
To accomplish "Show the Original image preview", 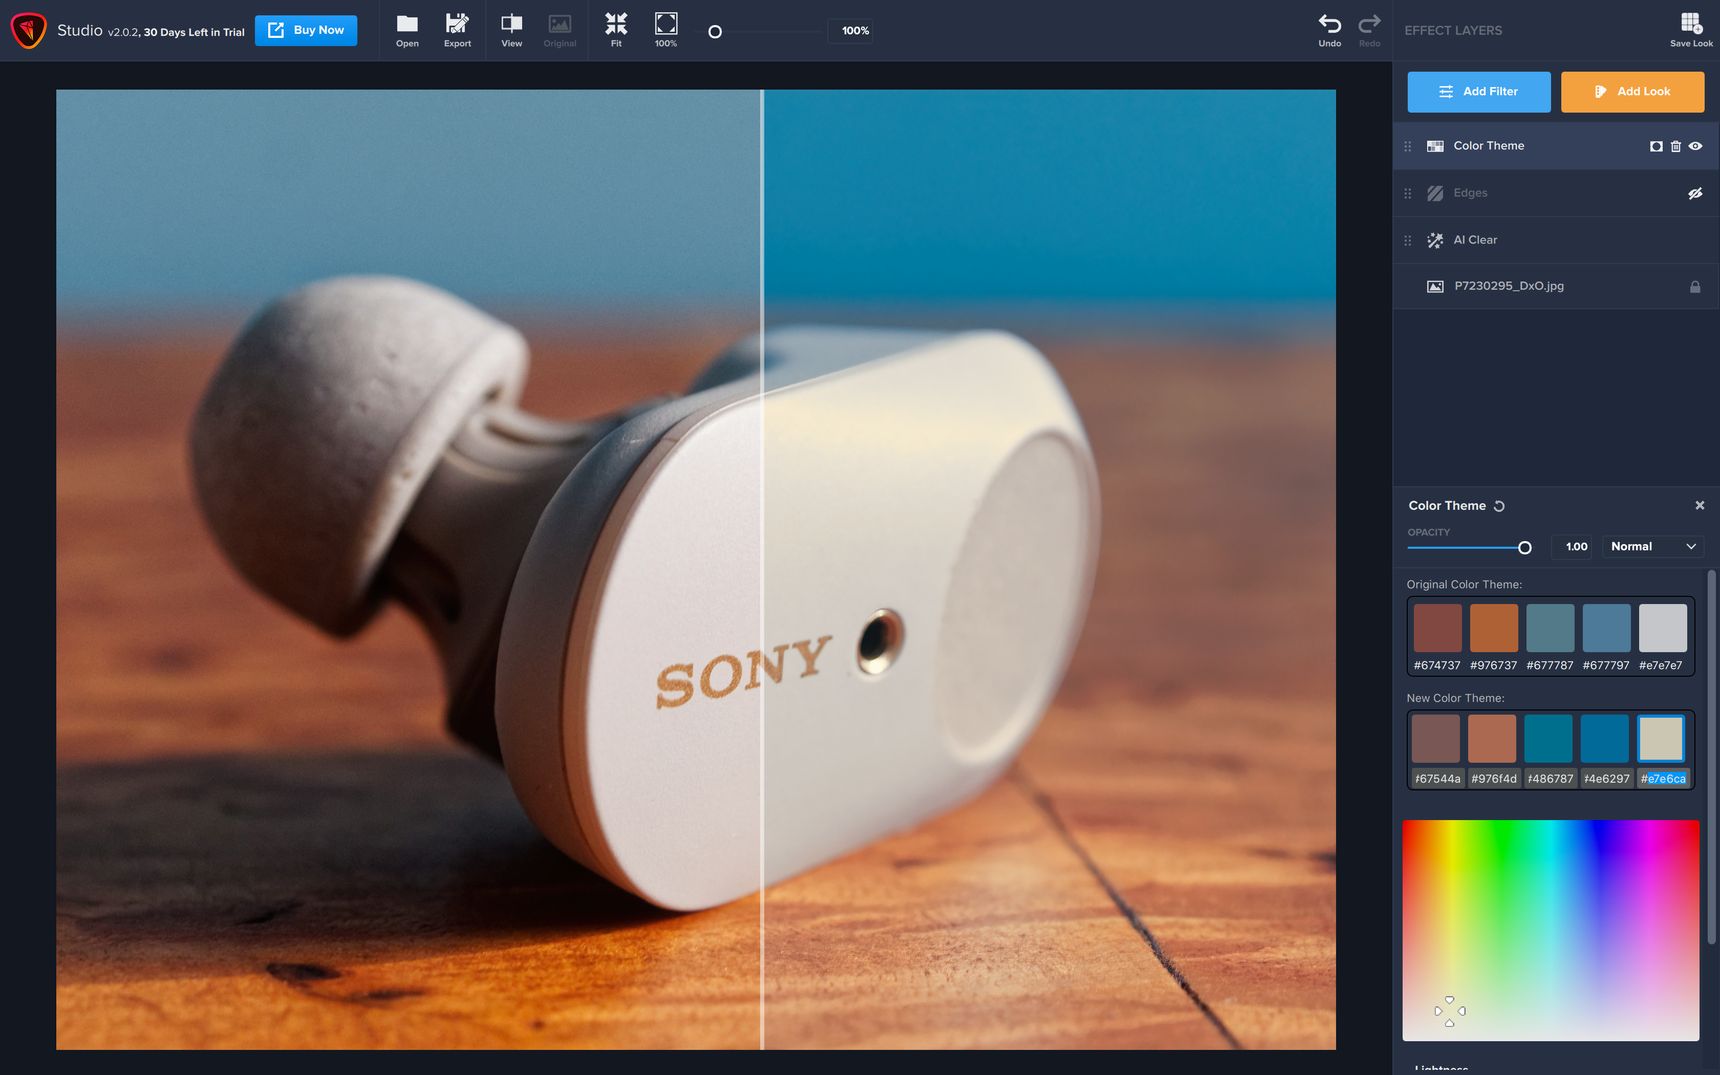I will point(560,30).
